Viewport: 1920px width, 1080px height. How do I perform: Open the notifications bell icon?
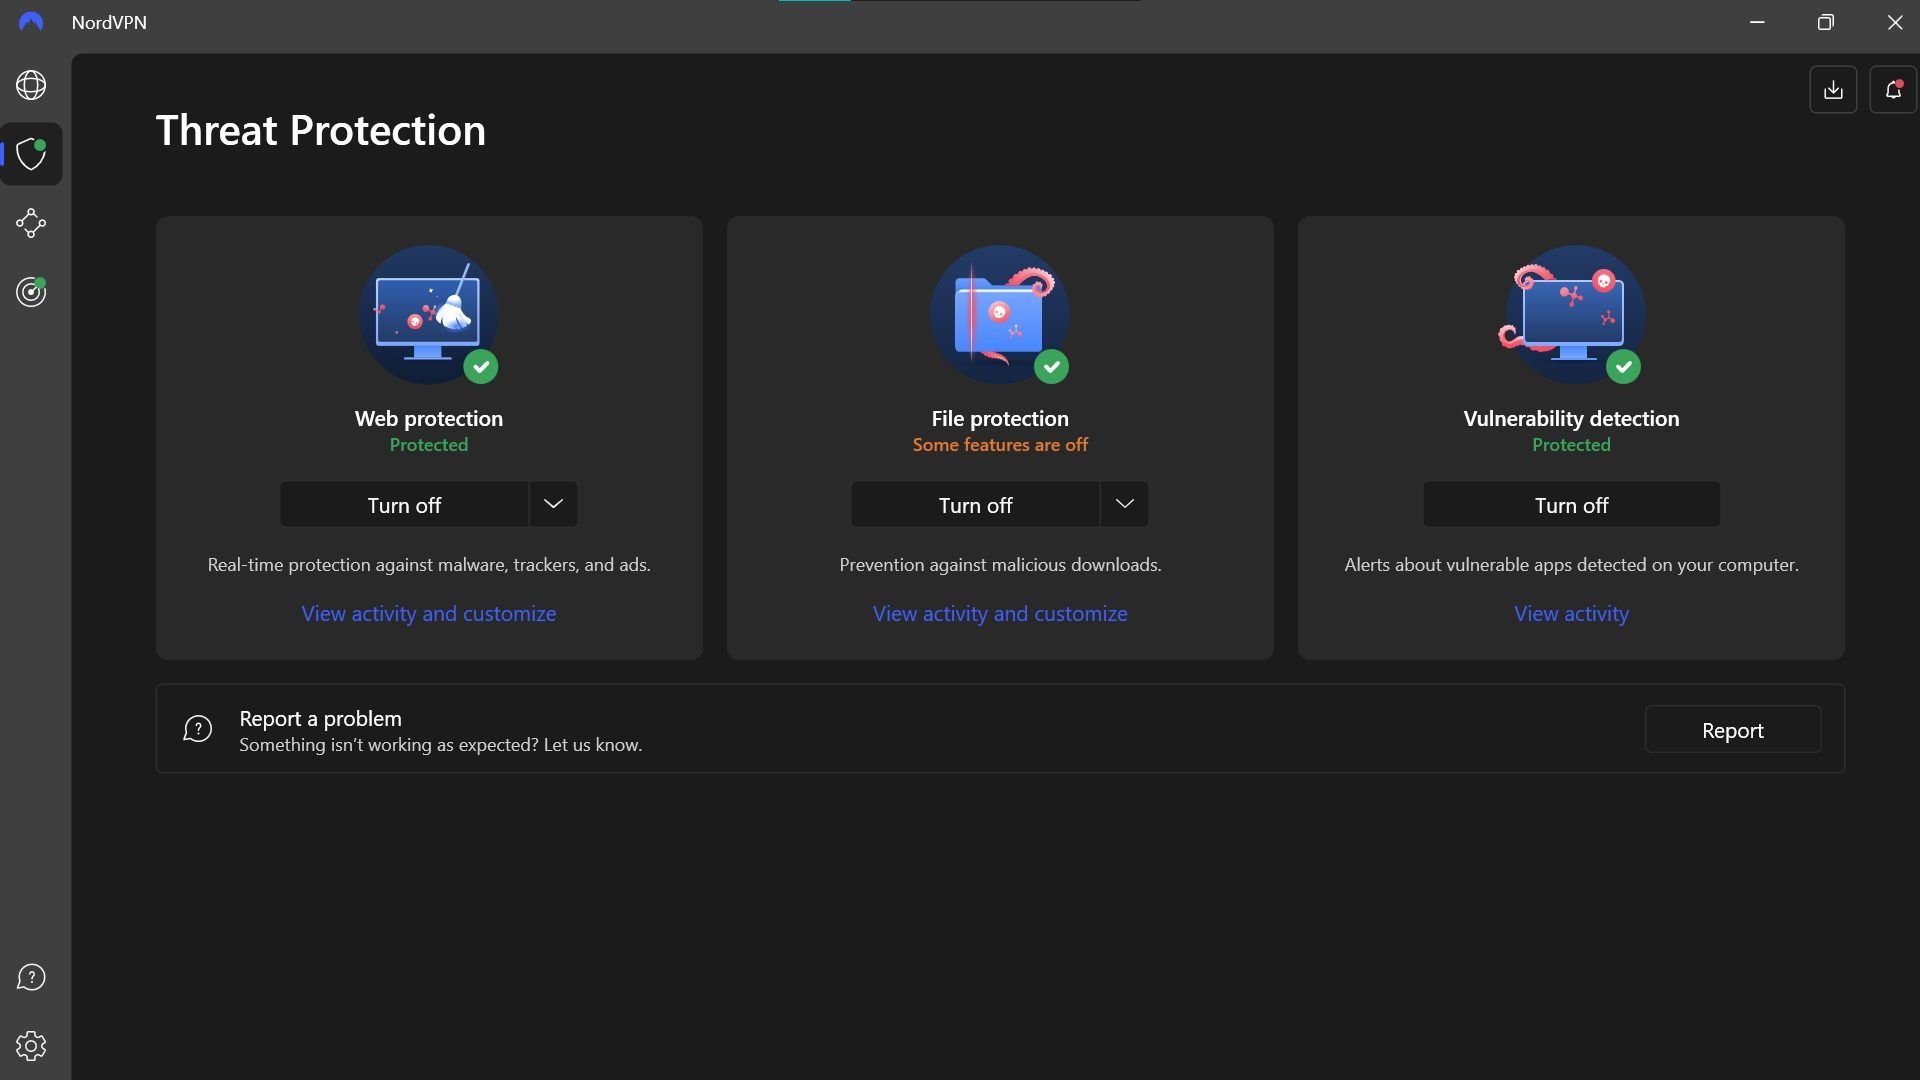click(x=1893, y=90)
